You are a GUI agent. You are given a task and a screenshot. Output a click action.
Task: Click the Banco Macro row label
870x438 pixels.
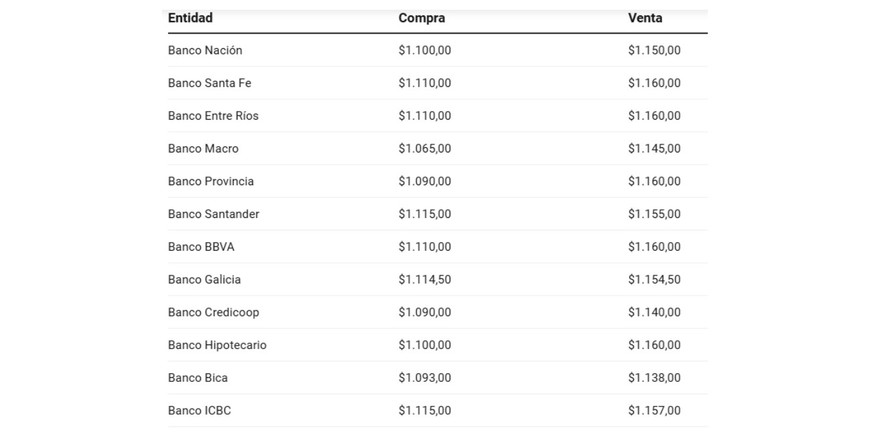pos(203,149)
